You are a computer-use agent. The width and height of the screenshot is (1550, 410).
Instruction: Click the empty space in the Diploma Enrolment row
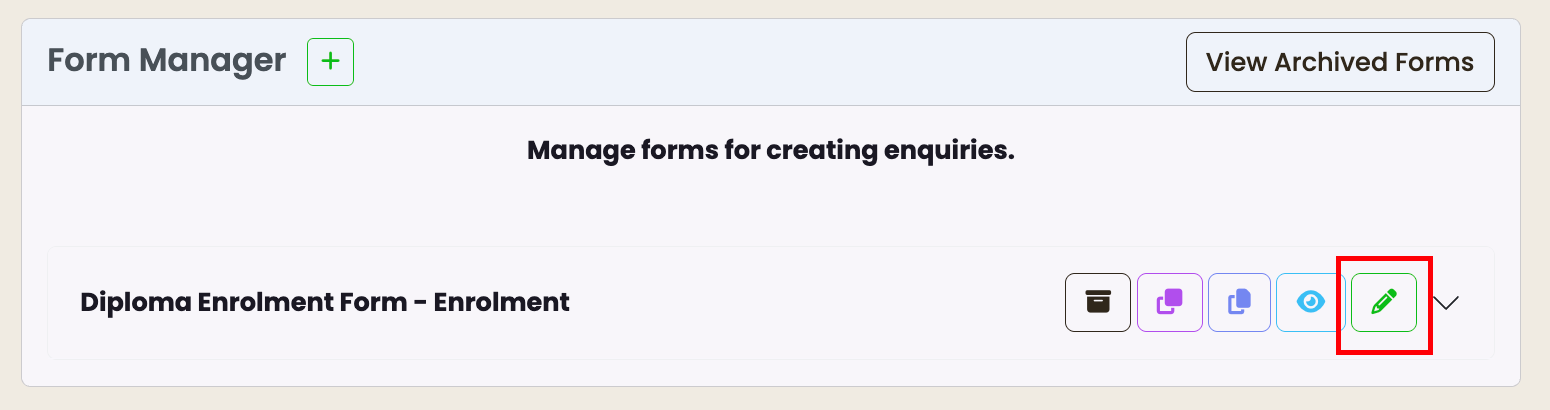pyautogui.click(x=815, y=302)
